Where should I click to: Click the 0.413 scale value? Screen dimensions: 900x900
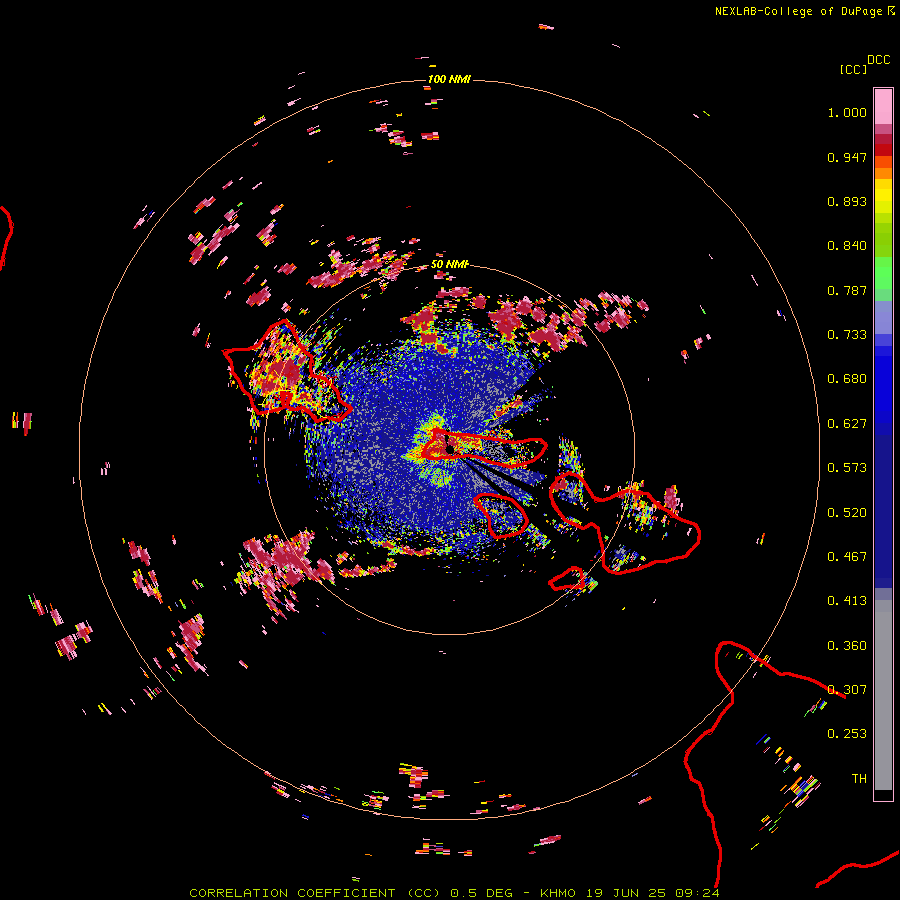click(x=847, y=601)
